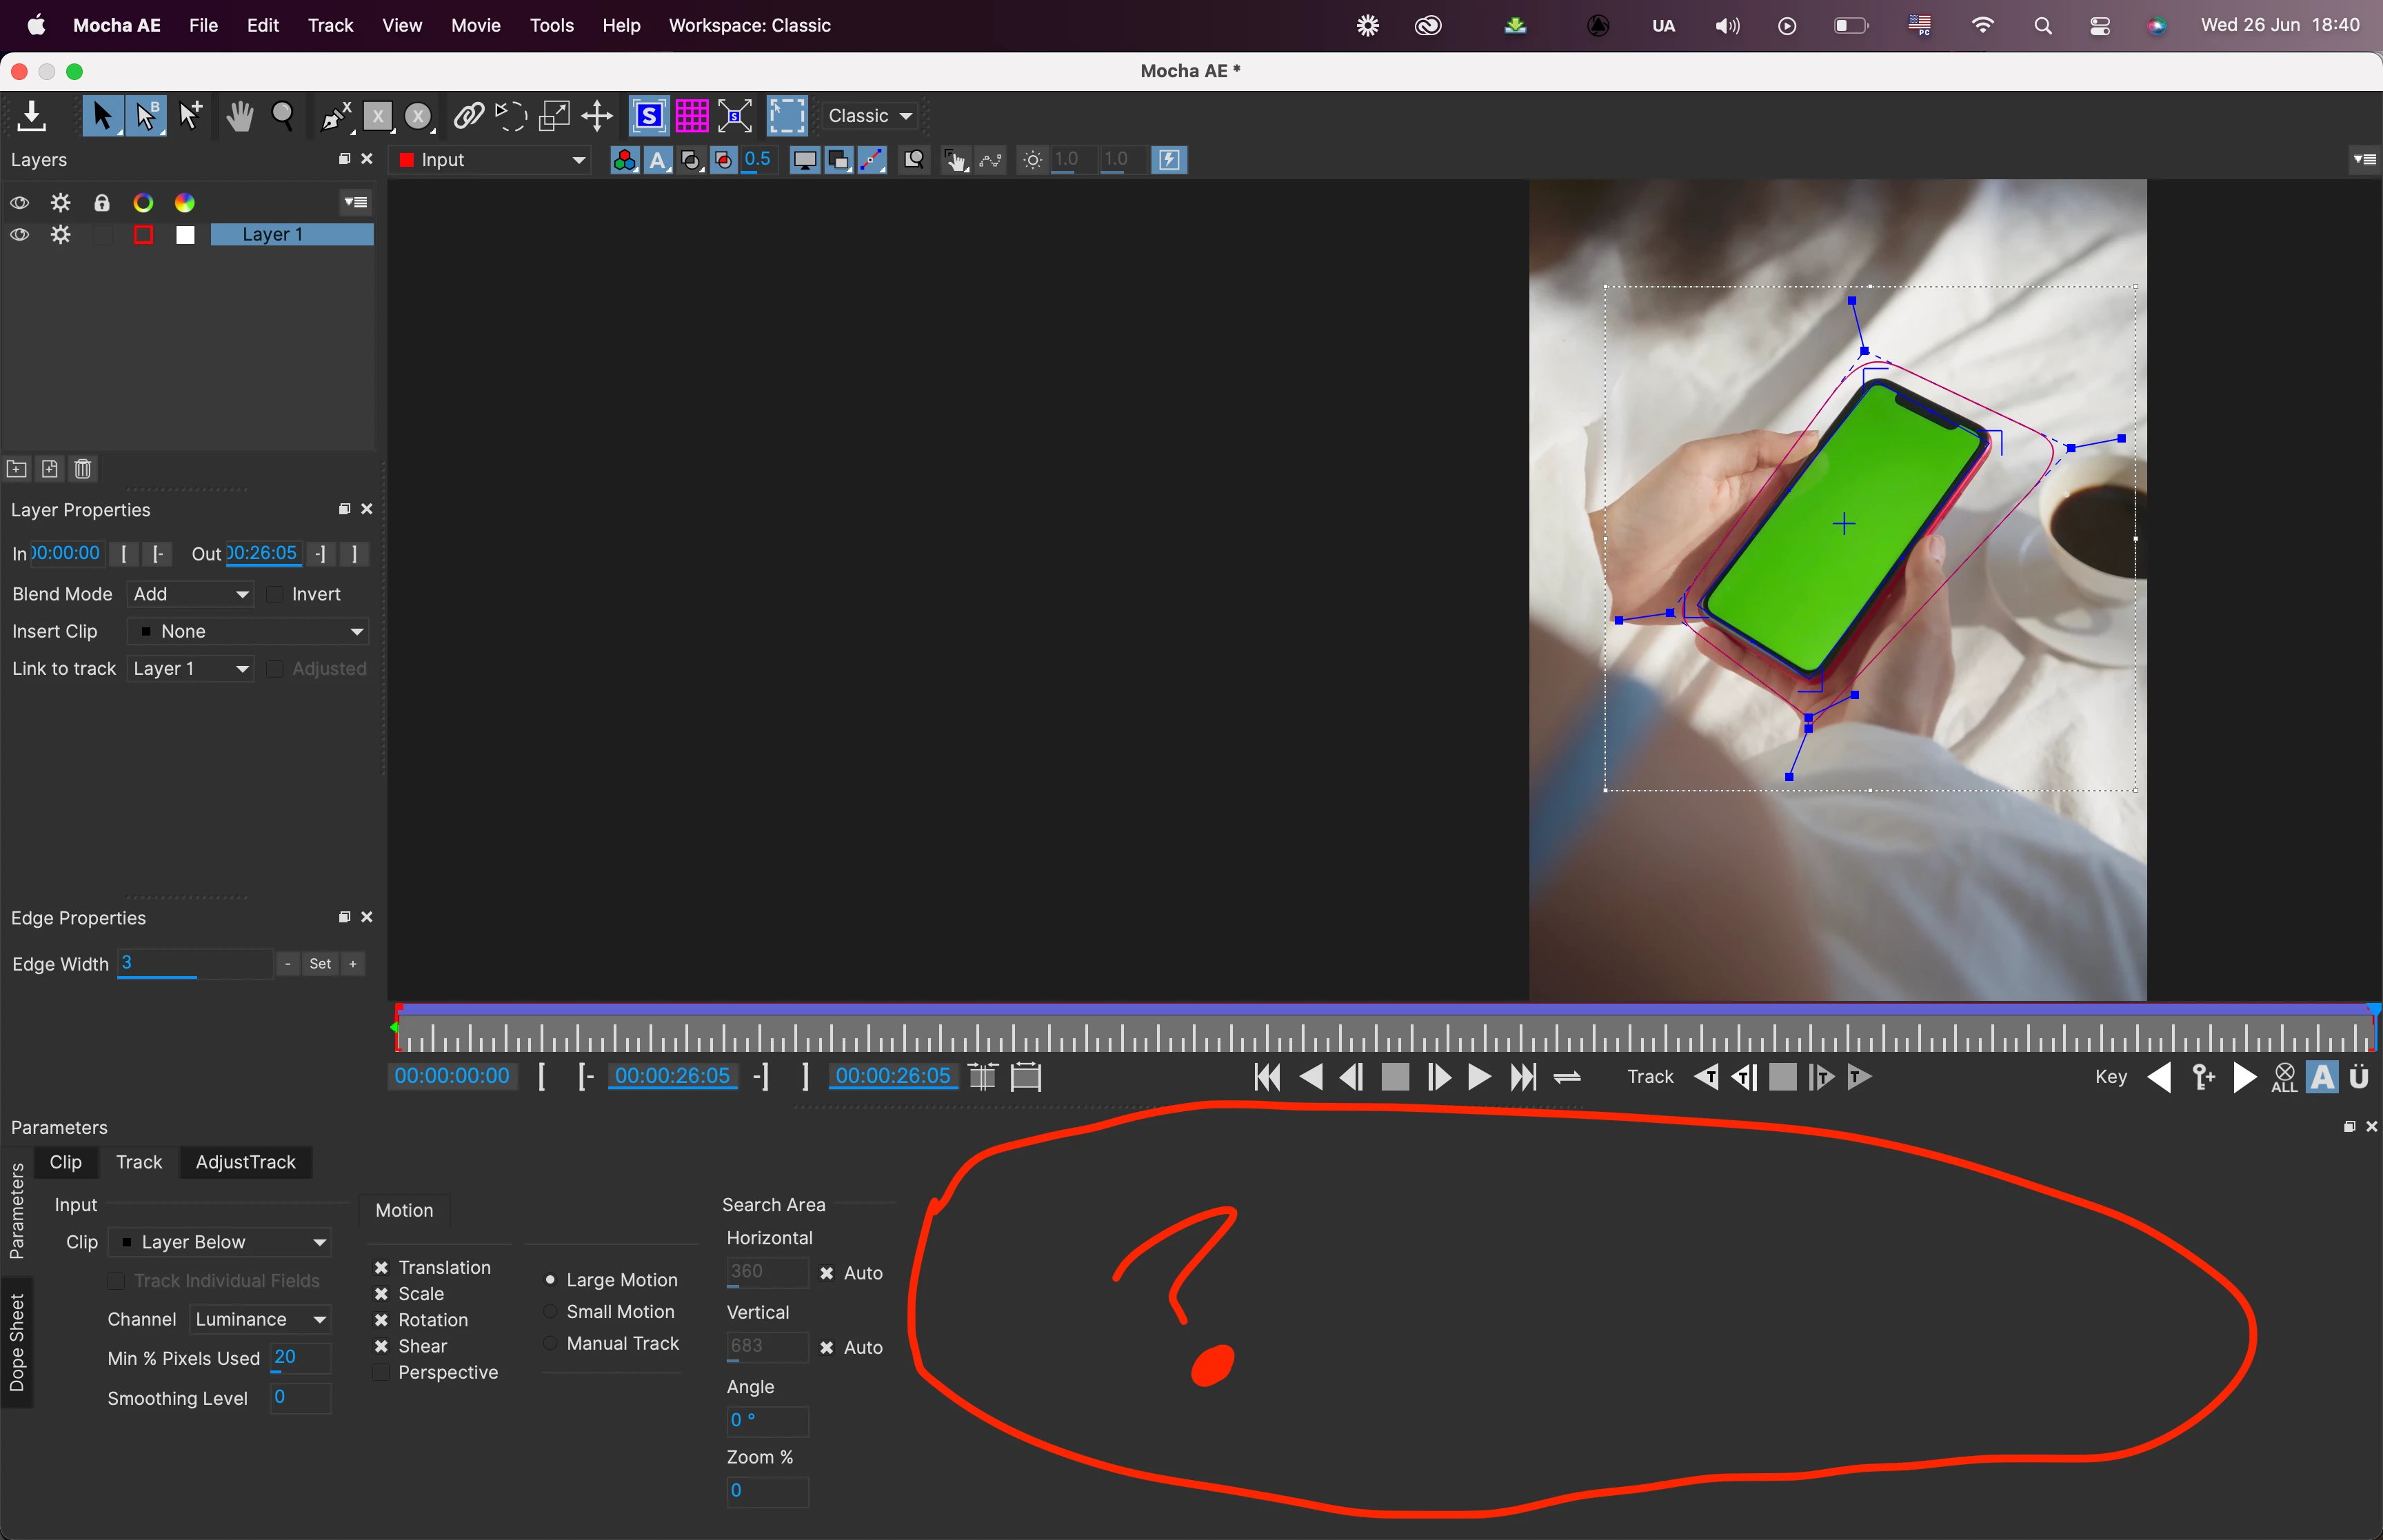Click the Layer 1 white matte swatch
The image size is (2383, 1540).
point(185,235)
